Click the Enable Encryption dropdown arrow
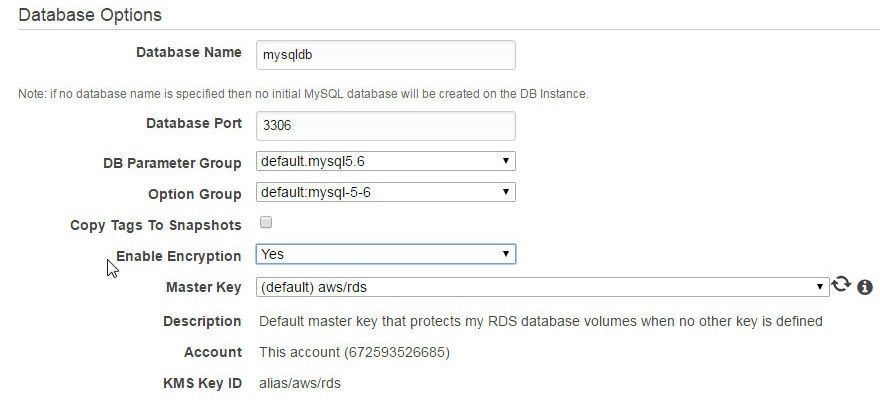 coord(506,254)
